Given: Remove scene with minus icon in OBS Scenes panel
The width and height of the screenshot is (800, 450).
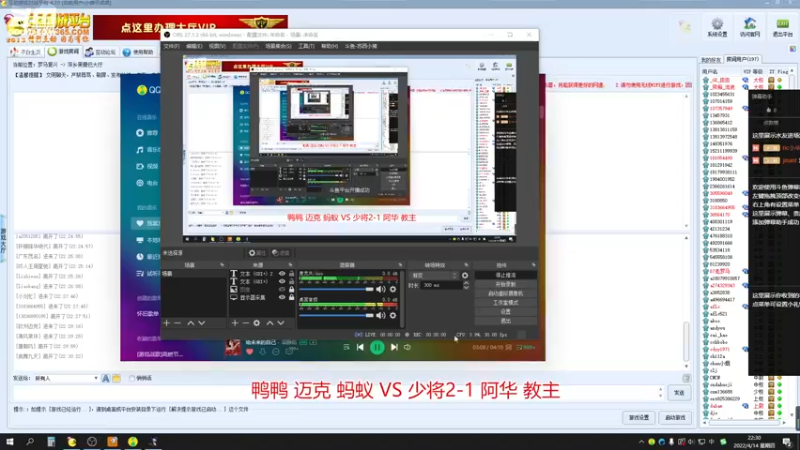Looking at the screenshot, I should click(178, 323).
